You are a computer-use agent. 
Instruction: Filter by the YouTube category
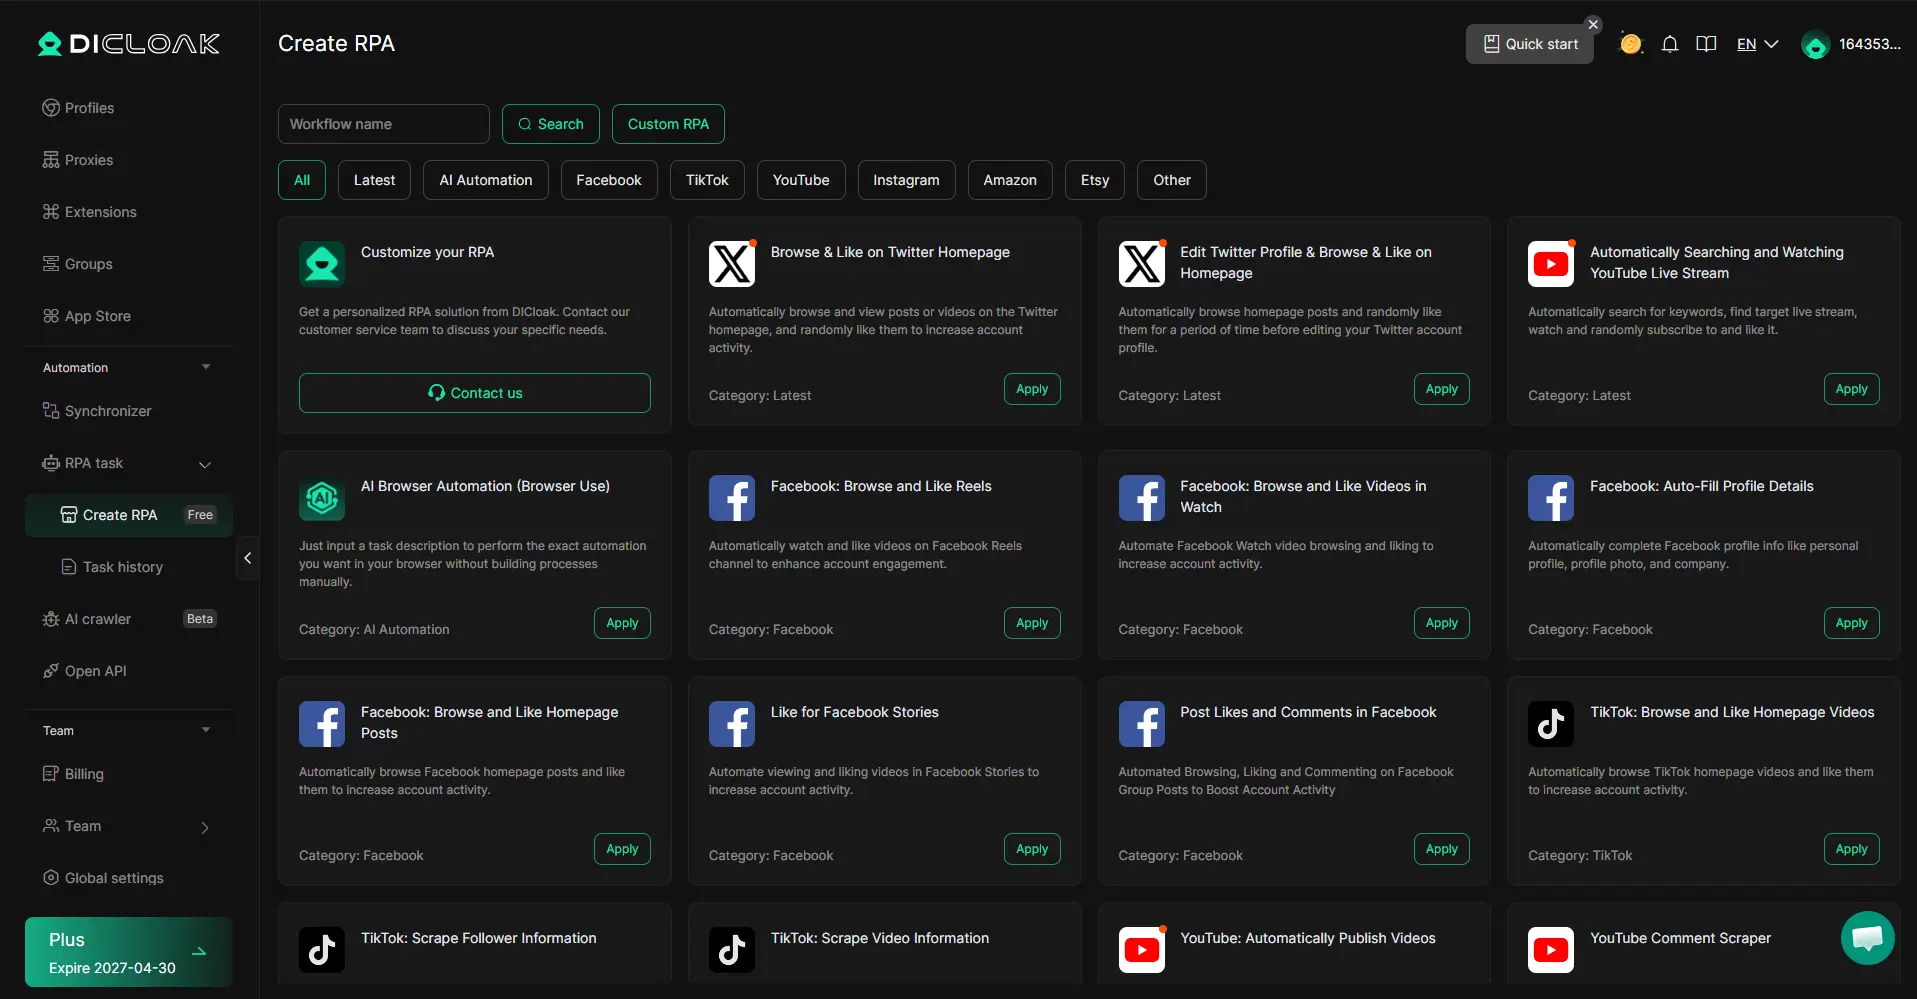(x=800, y=180)
